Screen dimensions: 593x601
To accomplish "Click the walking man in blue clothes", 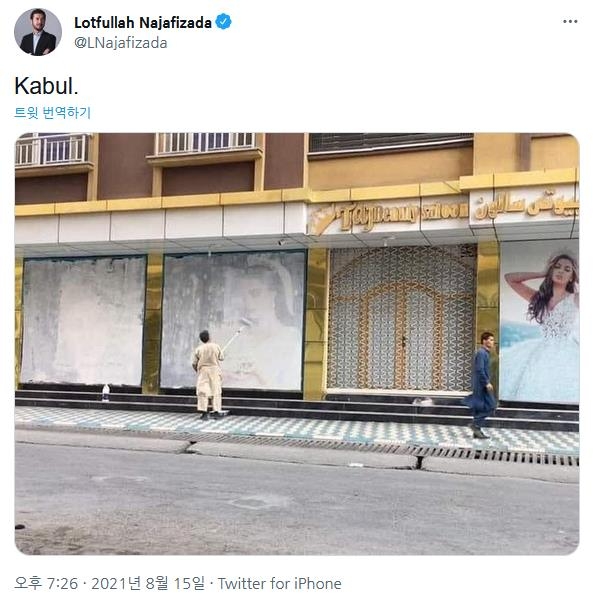I will (x=481, y=384).
